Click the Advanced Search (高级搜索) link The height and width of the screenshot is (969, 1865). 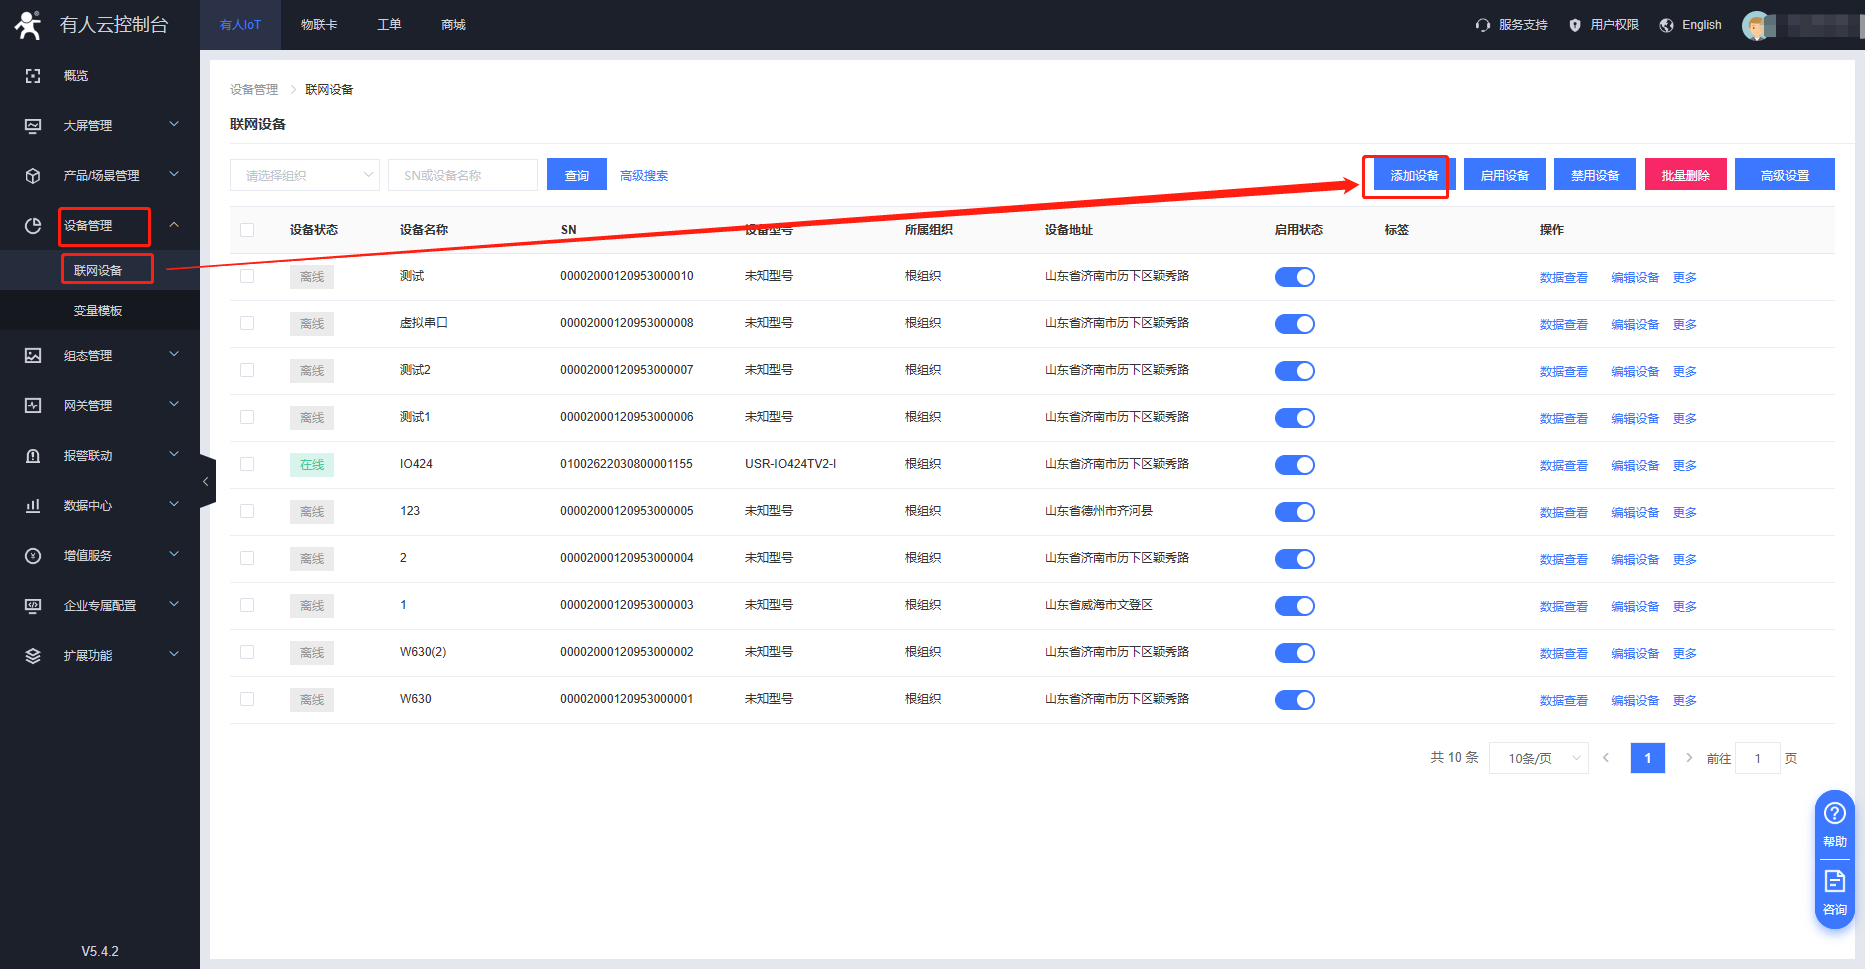click(644, 176)
